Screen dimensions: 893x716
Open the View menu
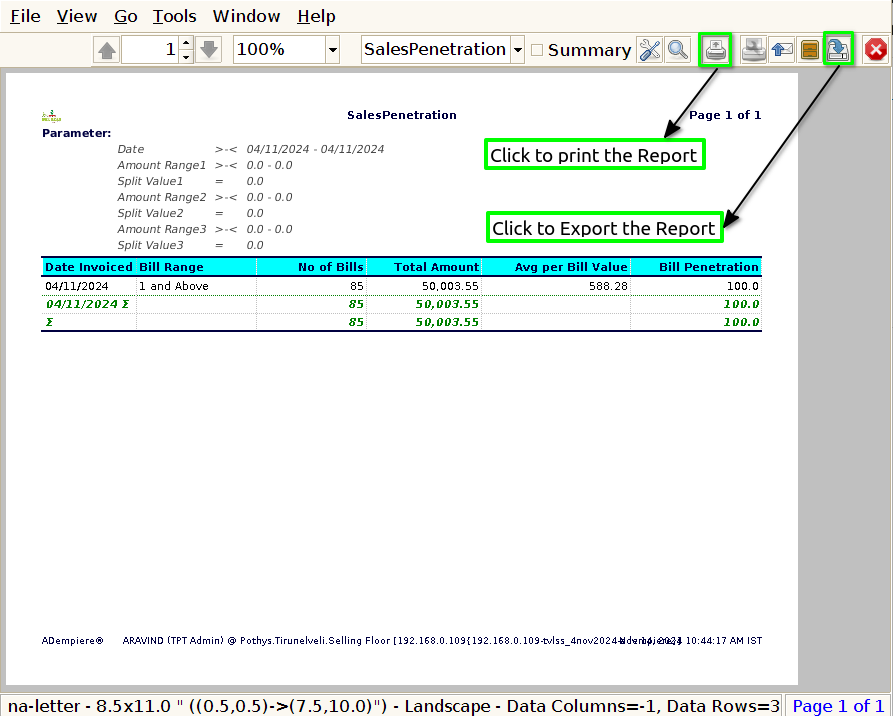click(x=77, y=17)
